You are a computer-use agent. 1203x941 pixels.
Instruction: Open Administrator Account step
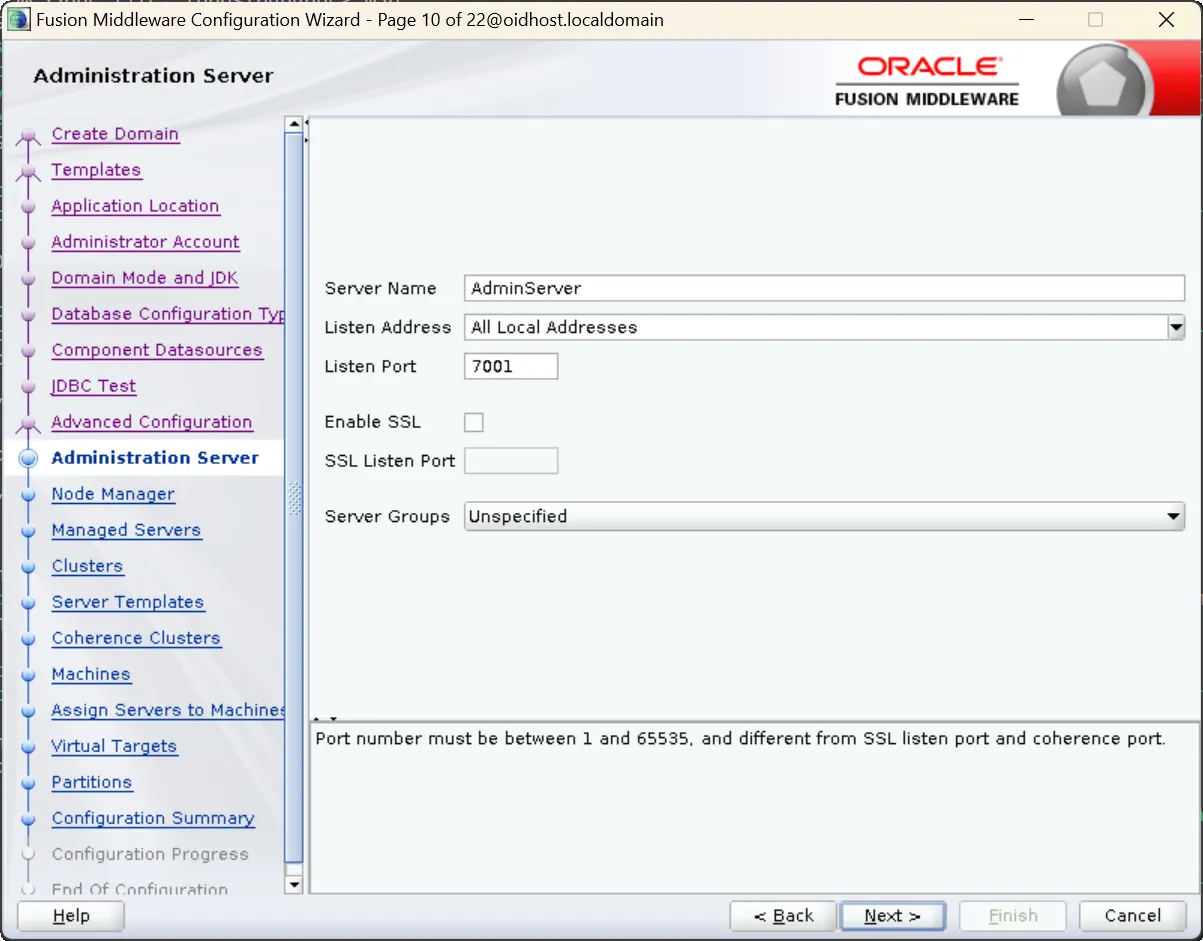(x=145, y=242)
